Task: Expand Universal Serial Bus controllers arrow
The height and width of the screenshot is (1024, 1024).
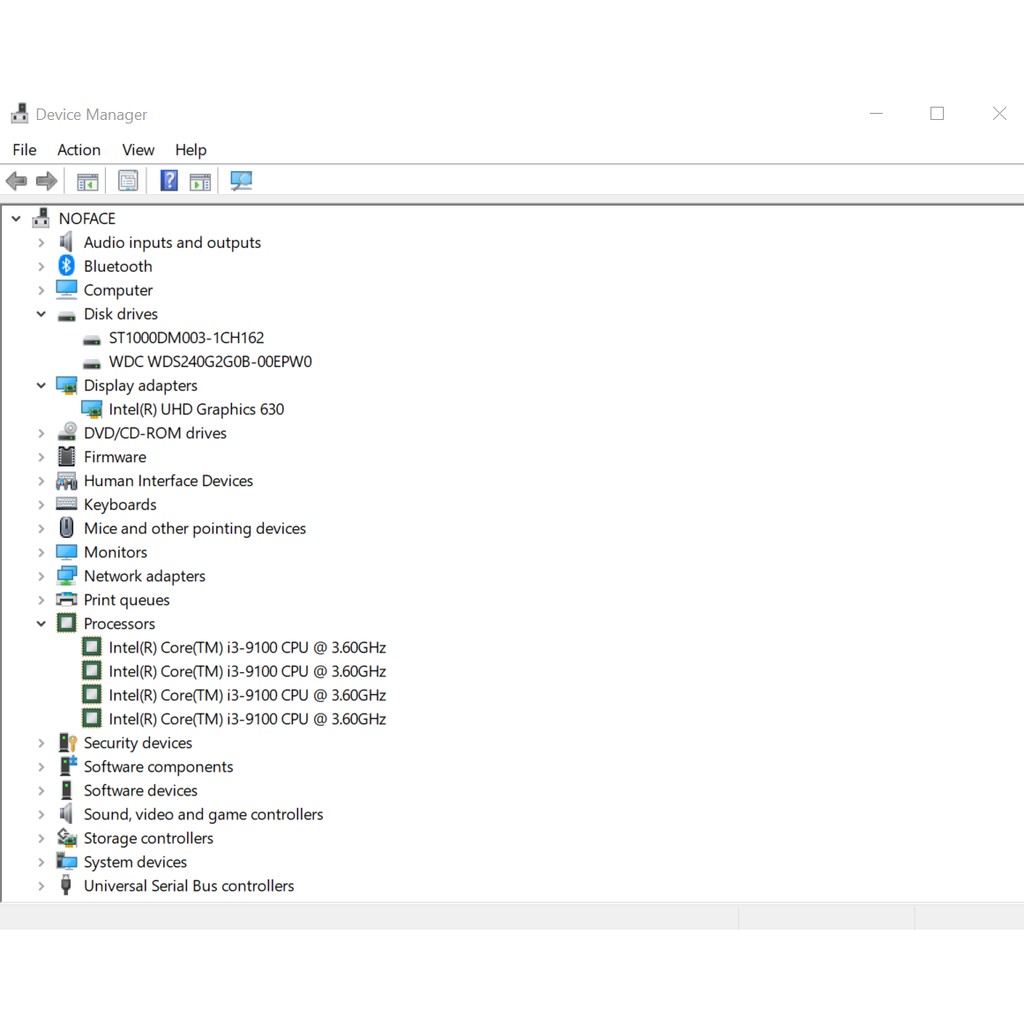Action: [41, 886]
